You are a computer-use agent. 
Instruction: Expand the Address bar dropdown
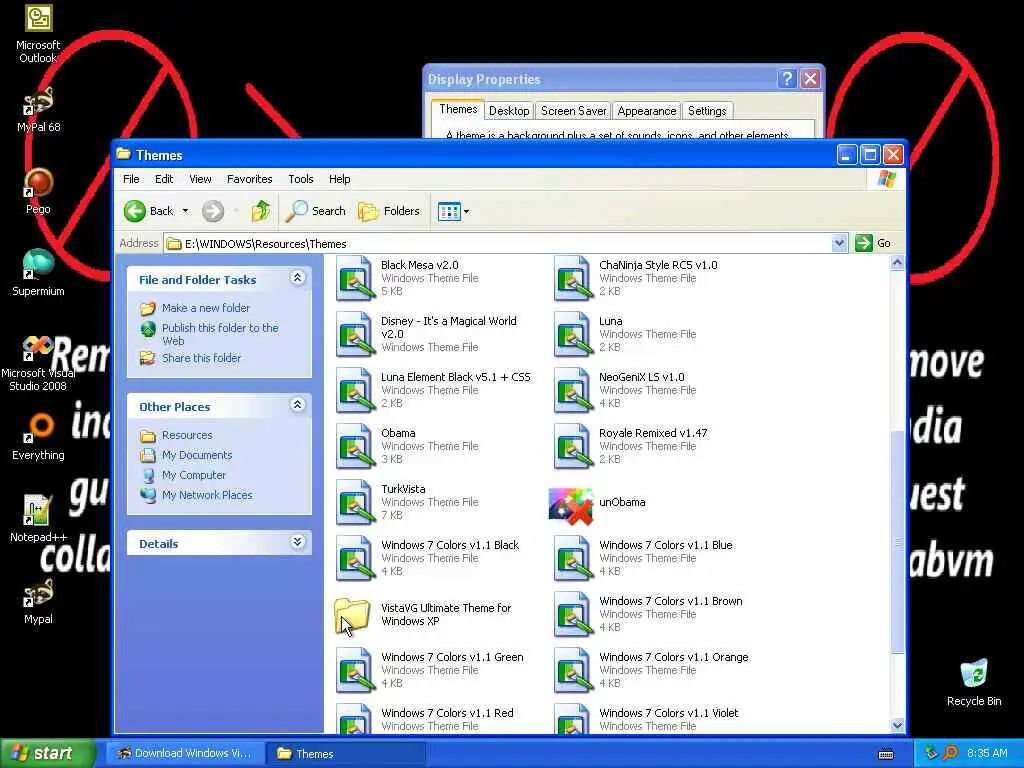click(x=839, y=243)
